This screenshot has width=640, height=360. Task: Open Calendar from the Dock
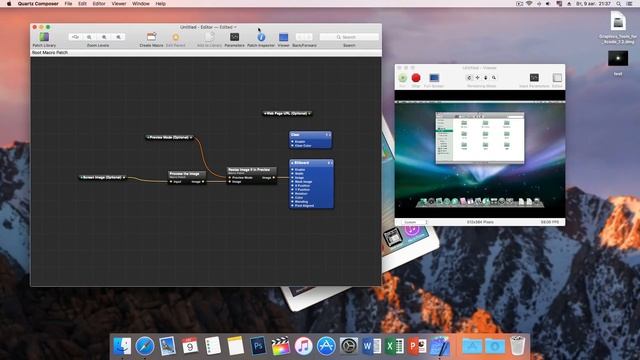point(190,346)
